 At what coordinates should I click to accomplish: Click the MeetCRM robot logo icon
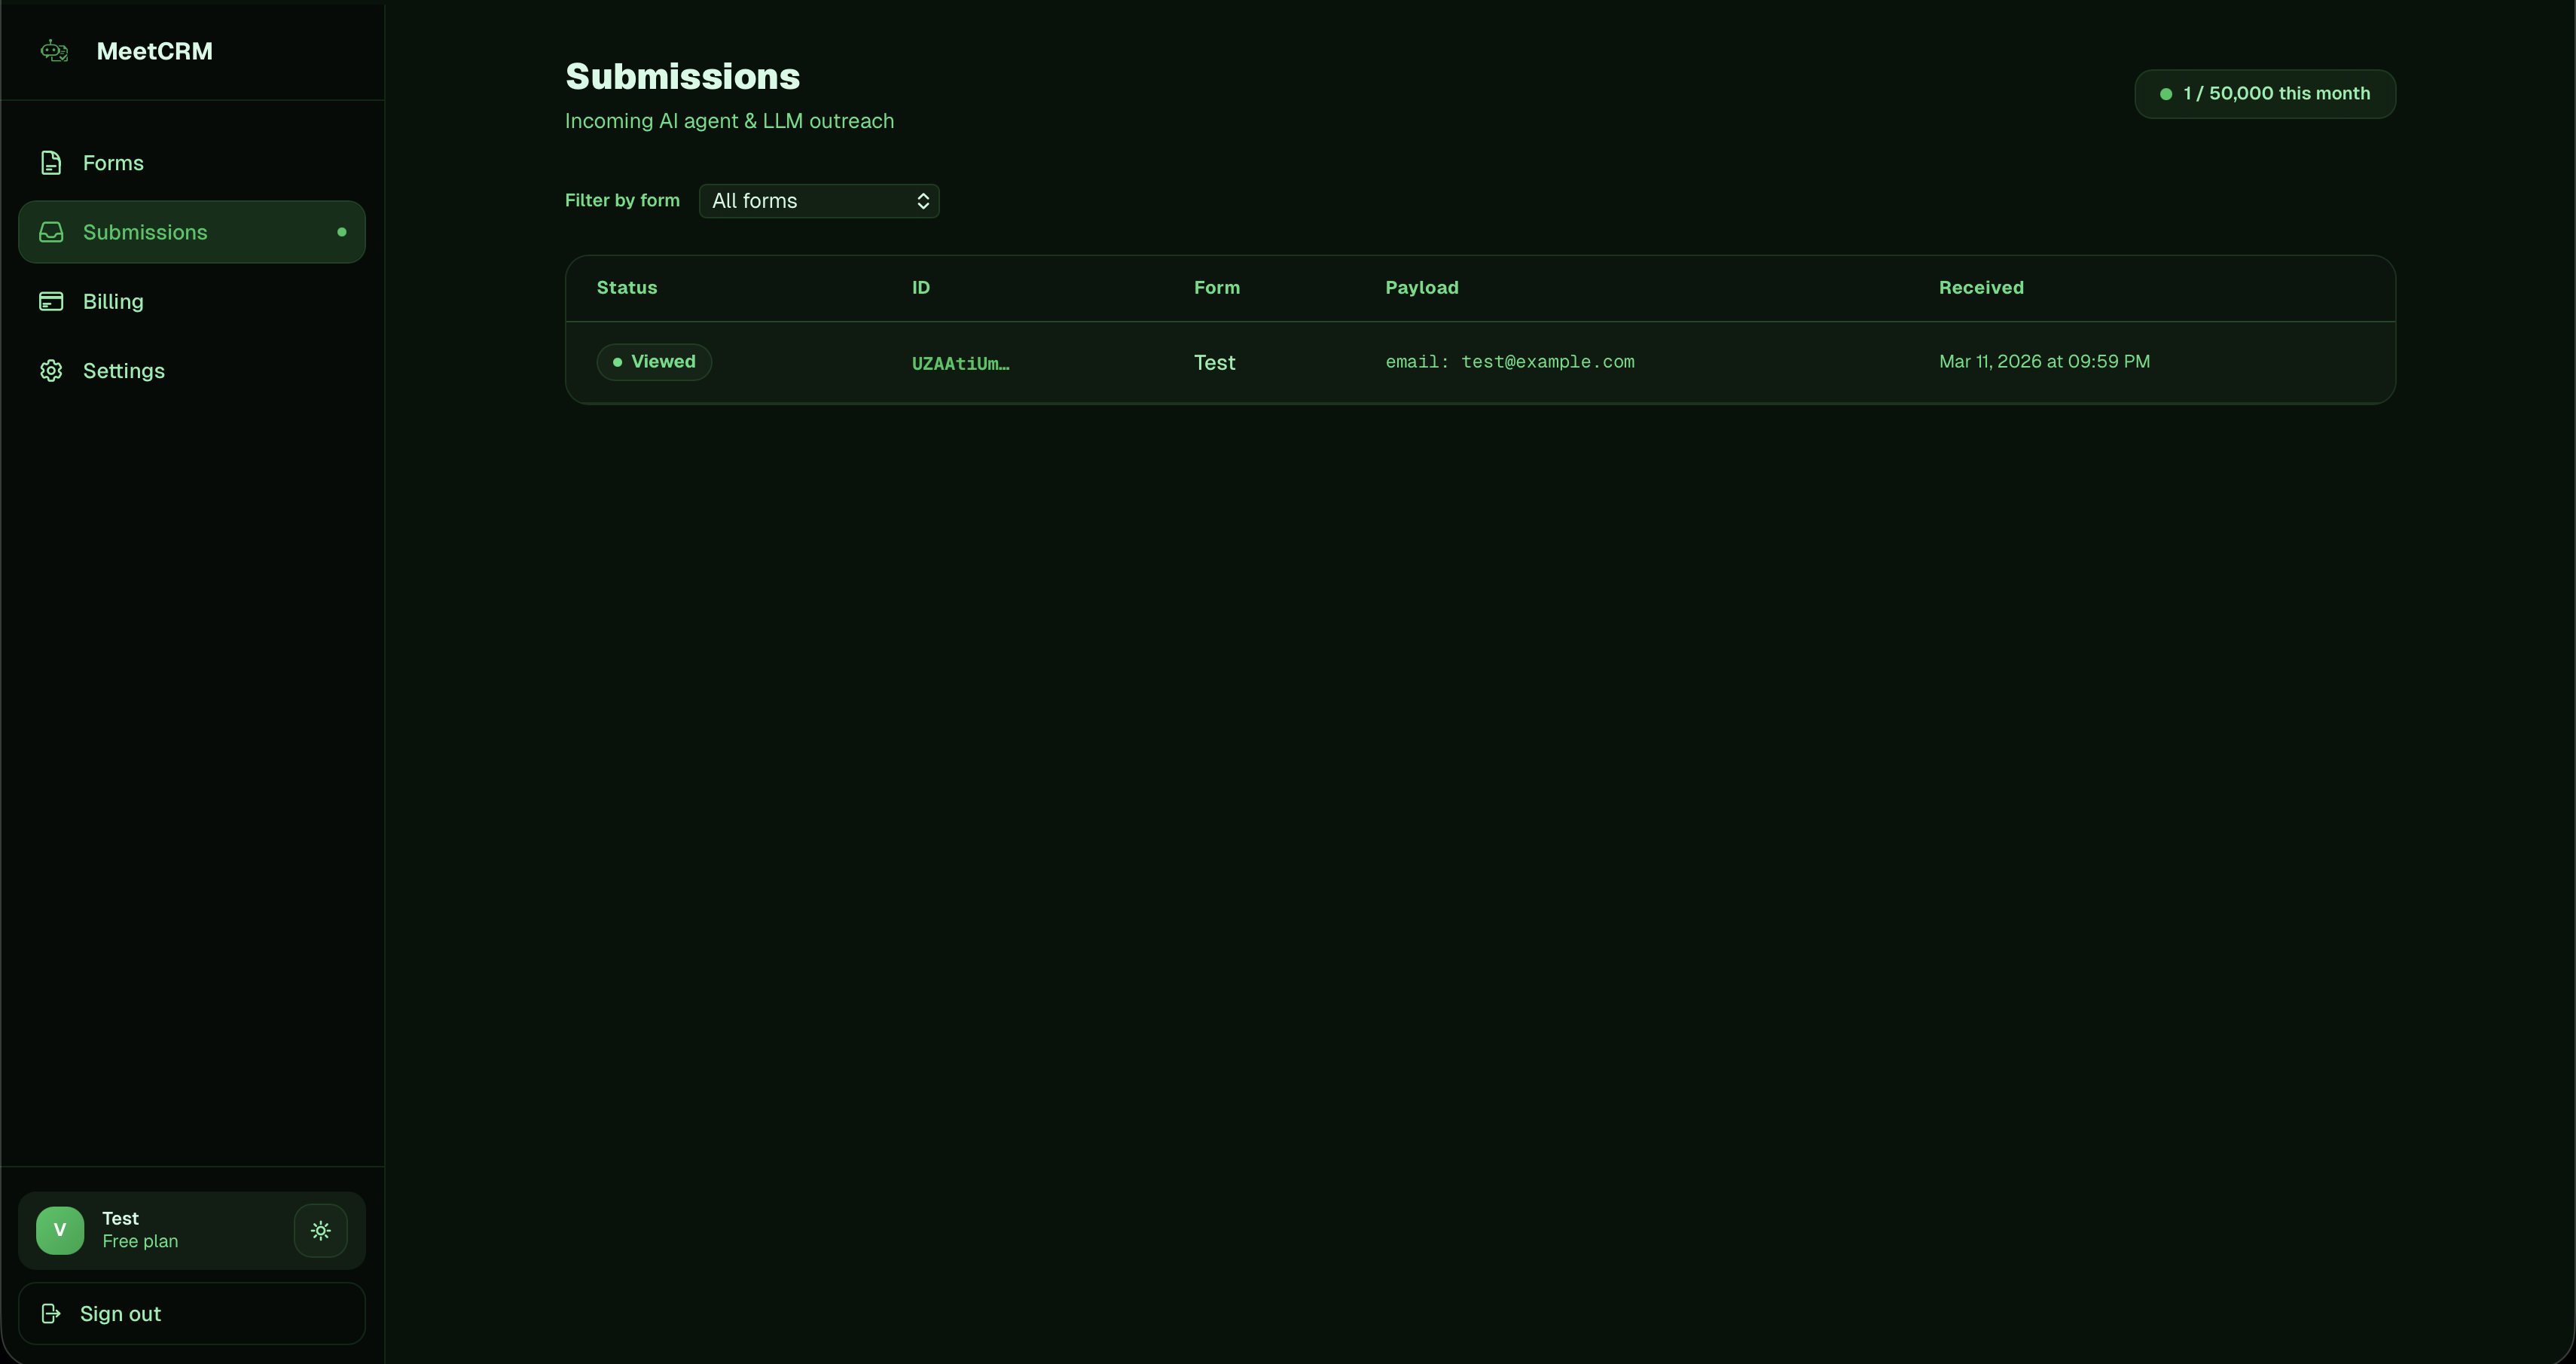(55, 51)
